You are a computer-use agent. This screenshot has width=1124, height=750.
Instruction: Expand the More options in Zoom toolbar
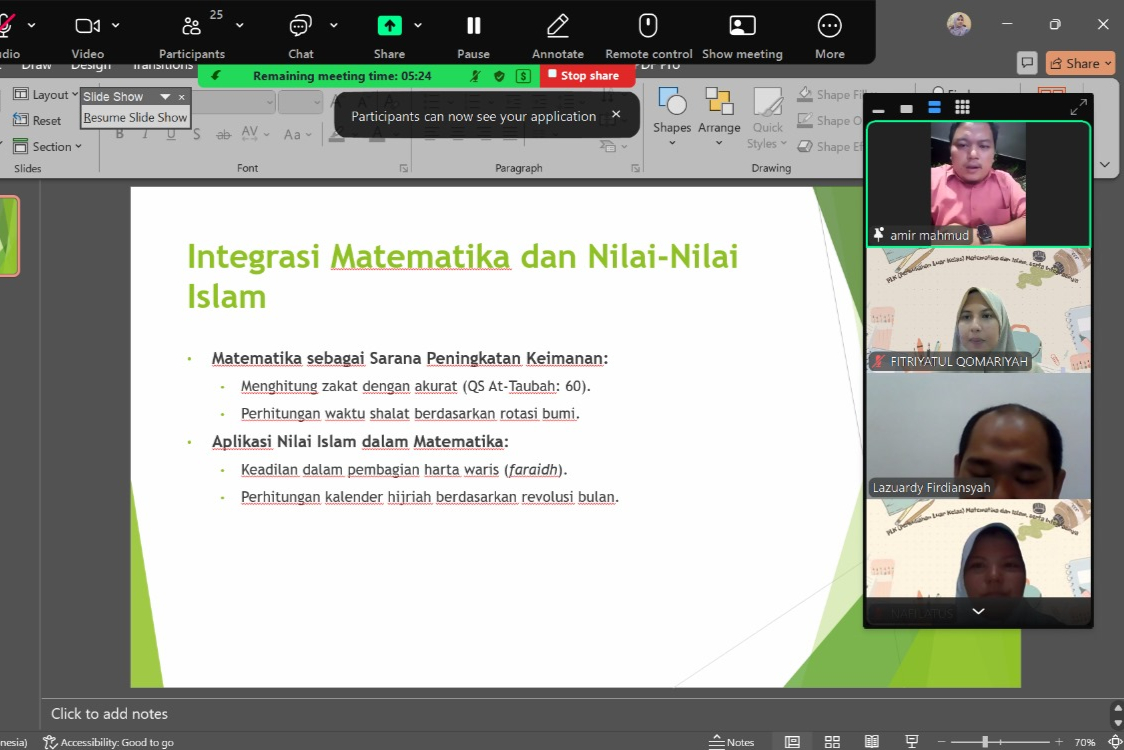(x=828, y=30)
